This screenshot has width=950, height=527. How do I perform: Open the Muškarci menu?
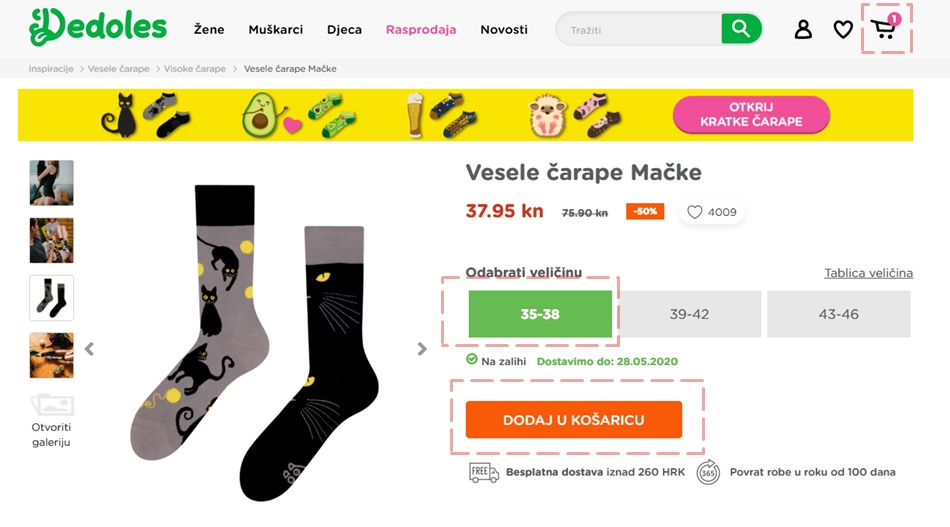(x=276, y=29)
